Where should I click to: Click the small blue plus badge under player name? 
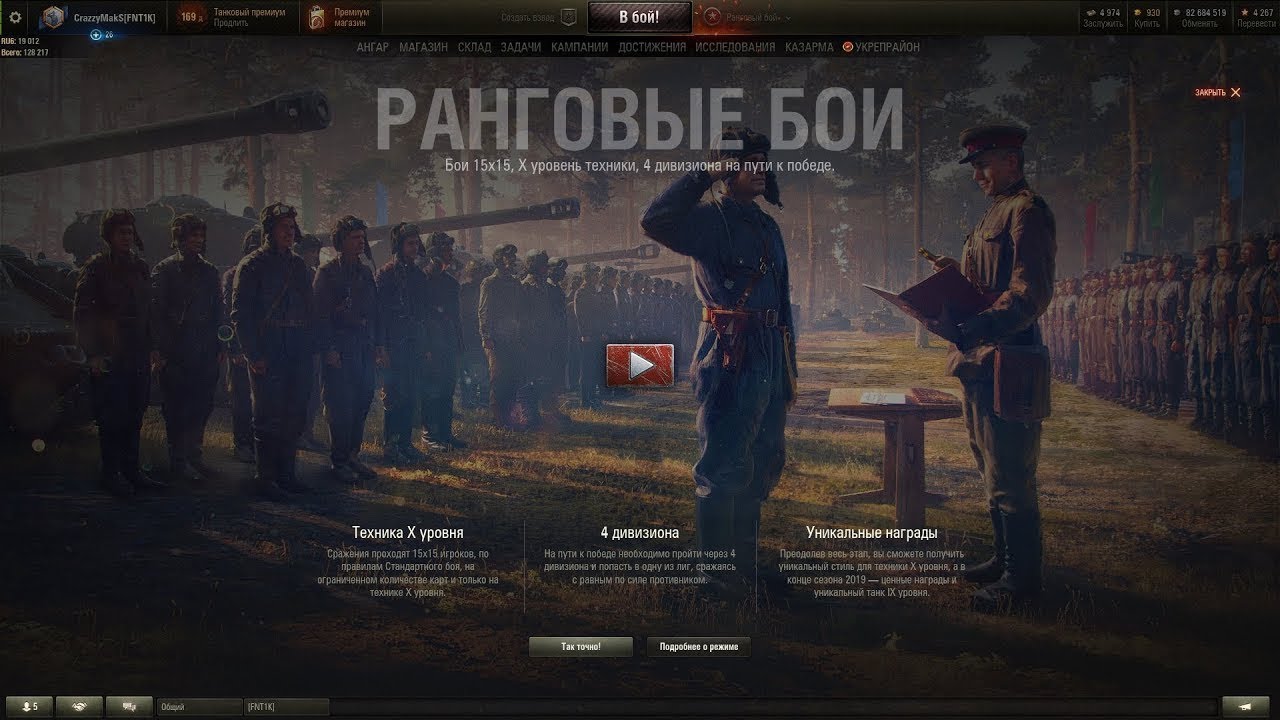[x=96, y=34]
